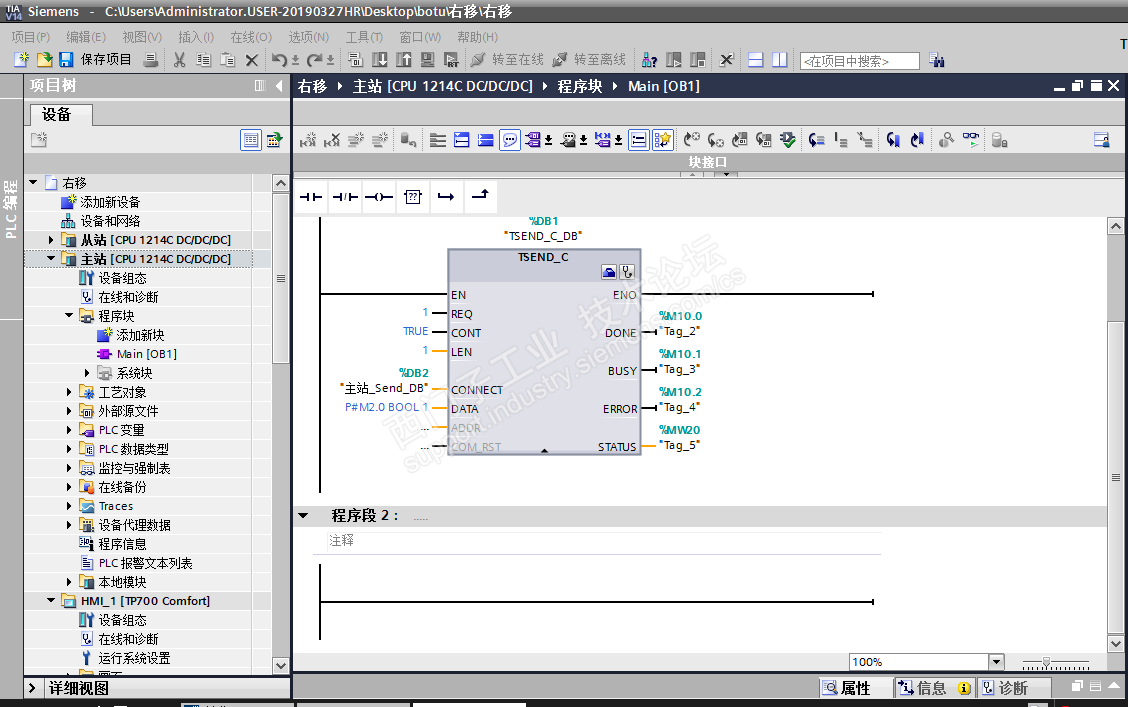Click search-in-project binoculars icon

point(936,60)
